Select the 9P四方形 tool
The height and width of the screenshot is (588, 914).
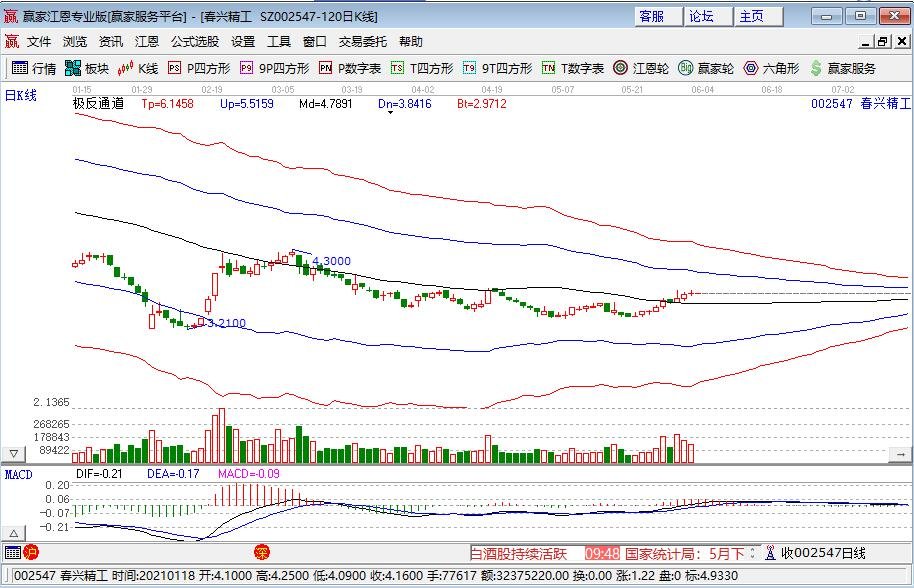point(273,68)
